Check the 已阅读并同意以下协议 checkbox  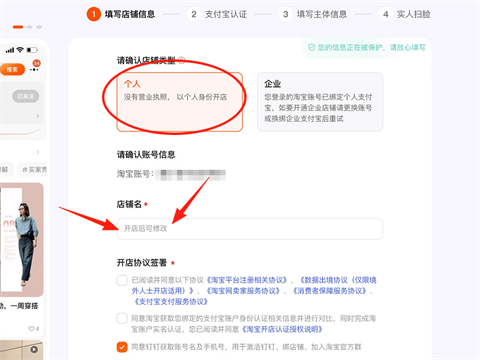click(x=122, y=280)
